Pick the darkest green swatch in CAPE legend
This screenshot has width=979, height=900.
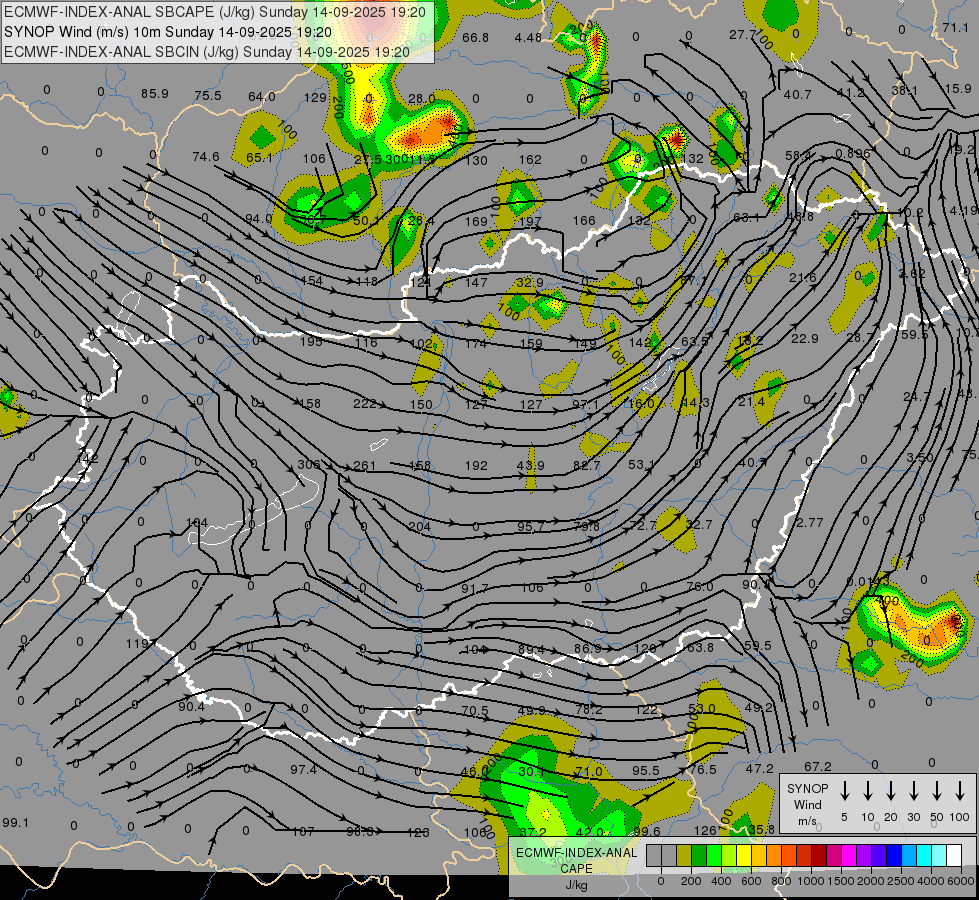699,855
